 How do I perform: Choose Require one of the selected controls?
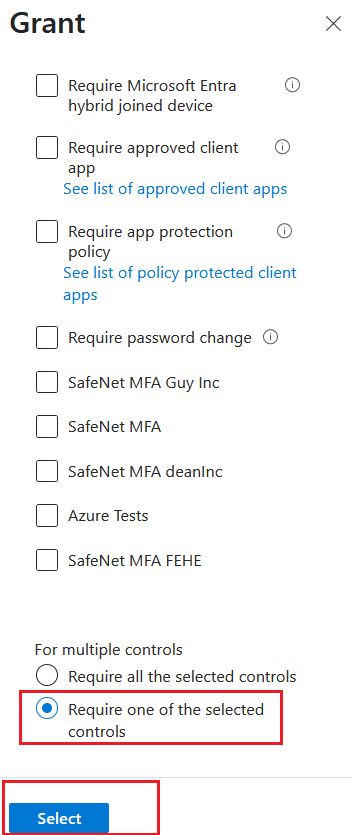(x=47, y=709)
